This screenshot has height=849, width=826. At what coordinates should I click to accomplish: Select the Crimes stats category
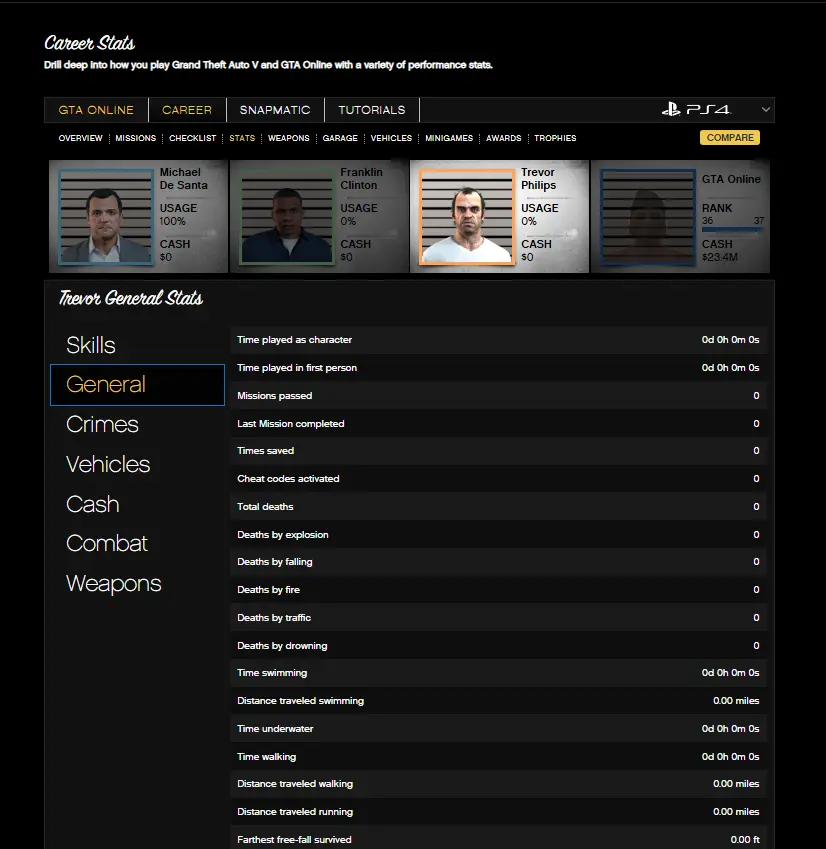pos(102,424)
